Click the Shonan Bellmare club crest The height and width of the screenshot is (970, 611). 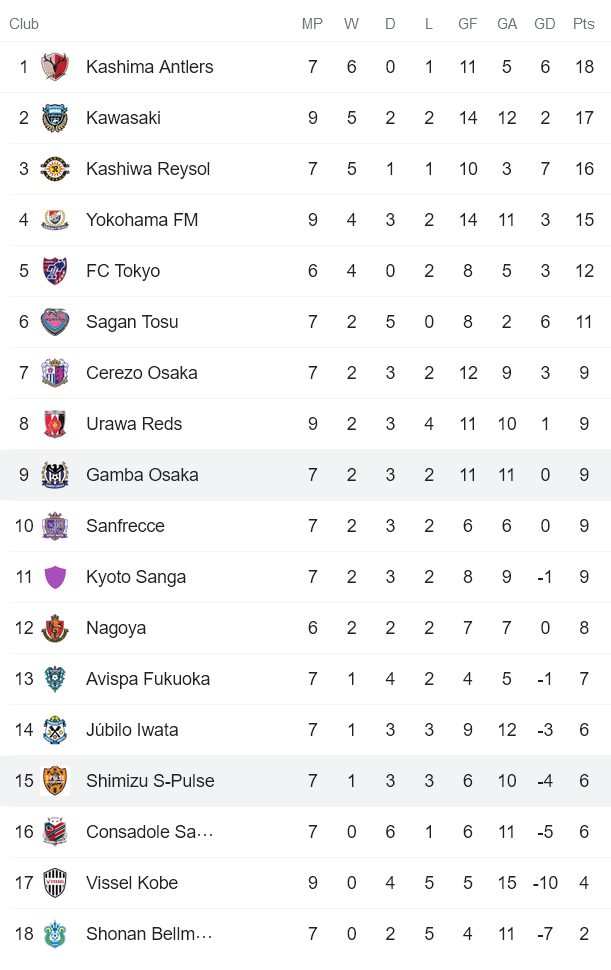(x=57, y=934)
